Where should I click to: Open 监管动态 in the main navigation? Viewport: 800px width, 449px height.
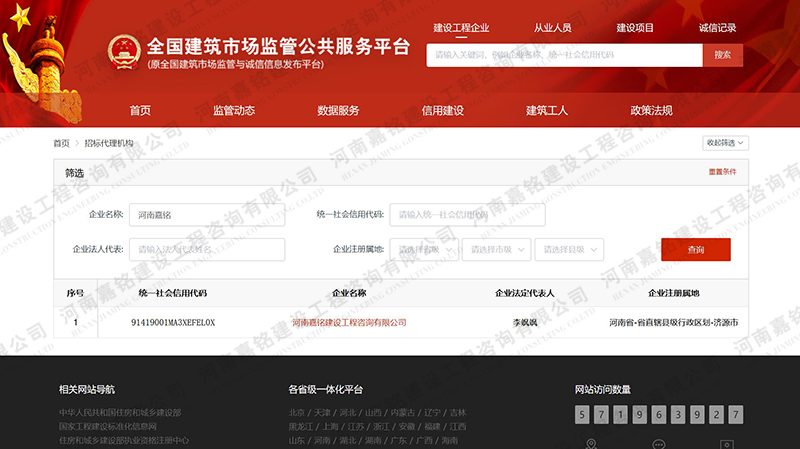[x=234, y=110]
